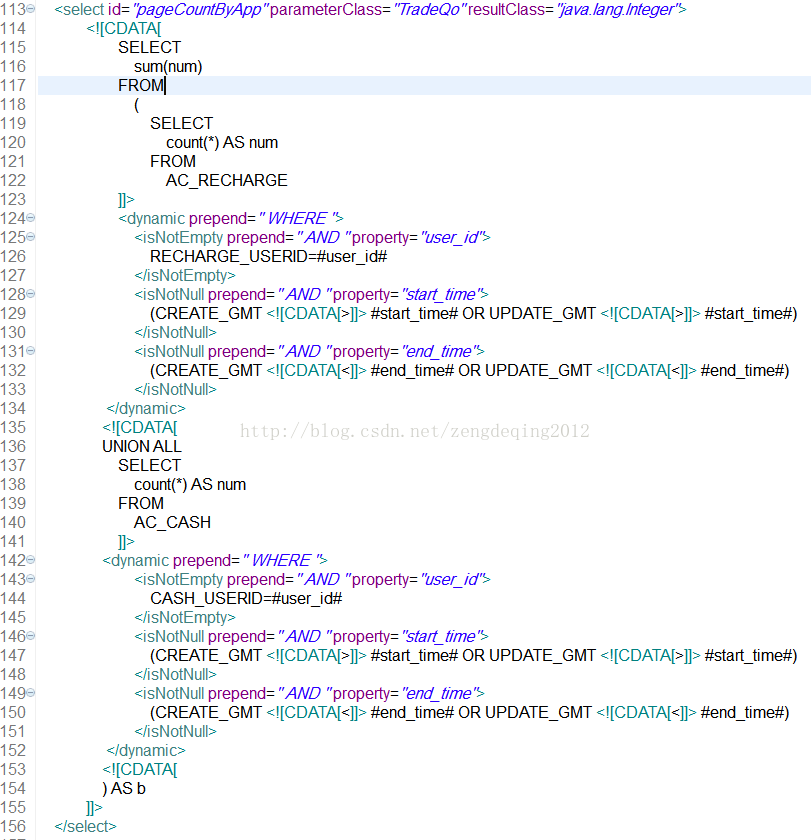This screenshot has height=840, width=811.
Task: Click SELECT keyword on line 137
Action: click(x=149, y=466)
